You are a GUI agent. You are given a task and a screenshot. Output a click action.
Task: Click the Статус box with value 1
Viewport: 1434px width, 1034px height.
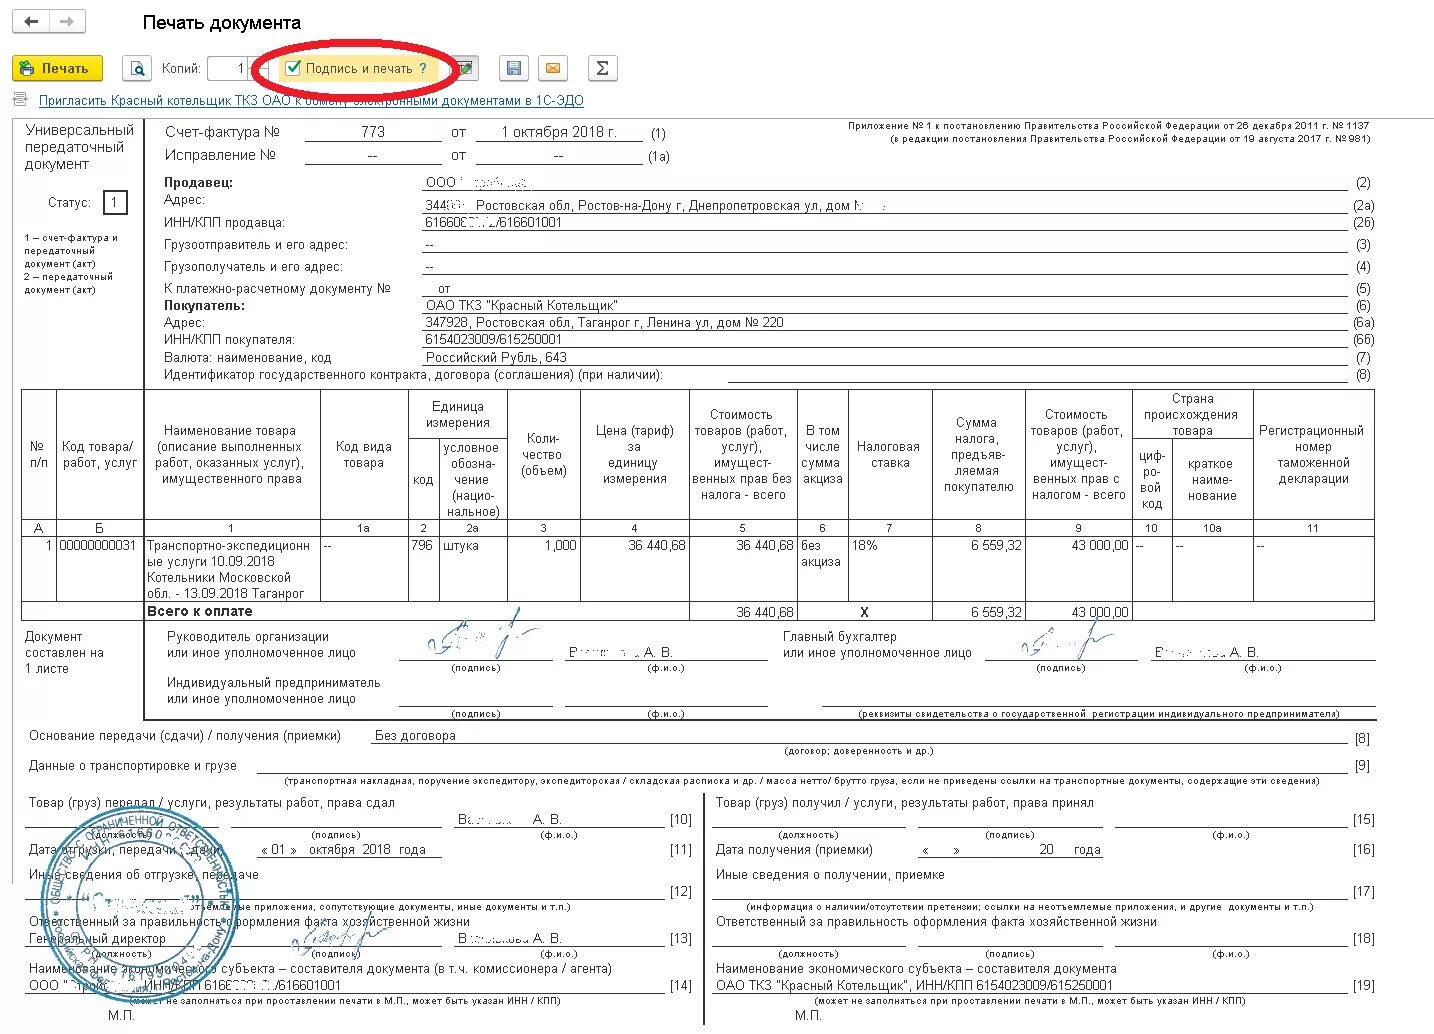(115, 202)
